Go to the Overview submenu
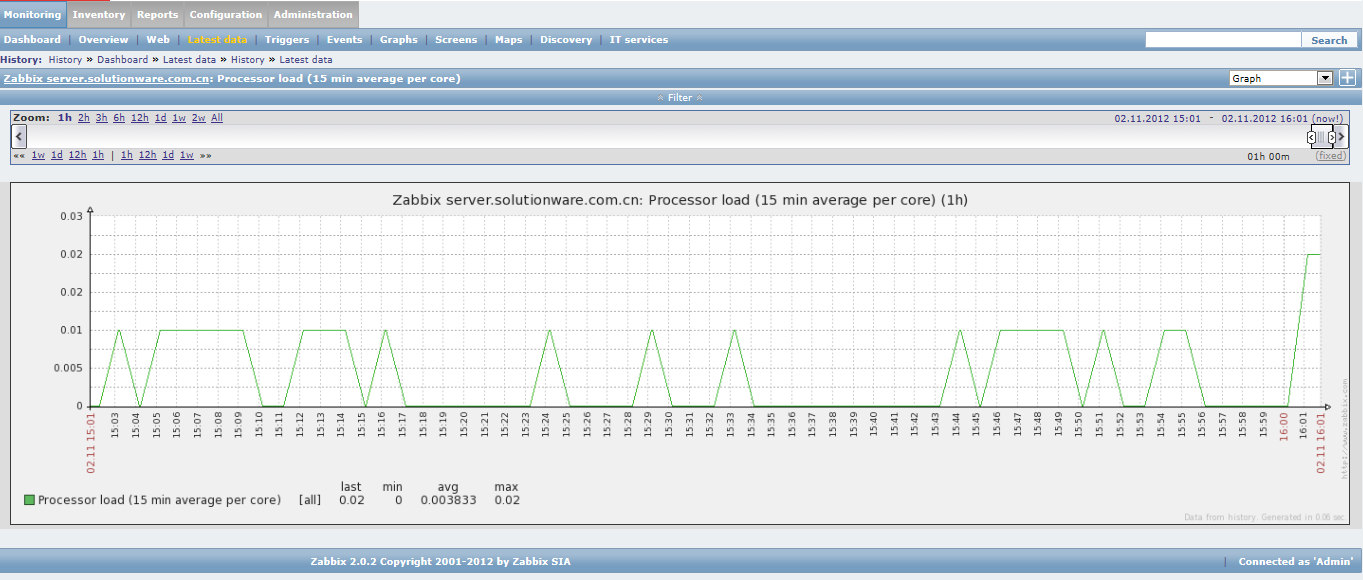 pos(103,40)
